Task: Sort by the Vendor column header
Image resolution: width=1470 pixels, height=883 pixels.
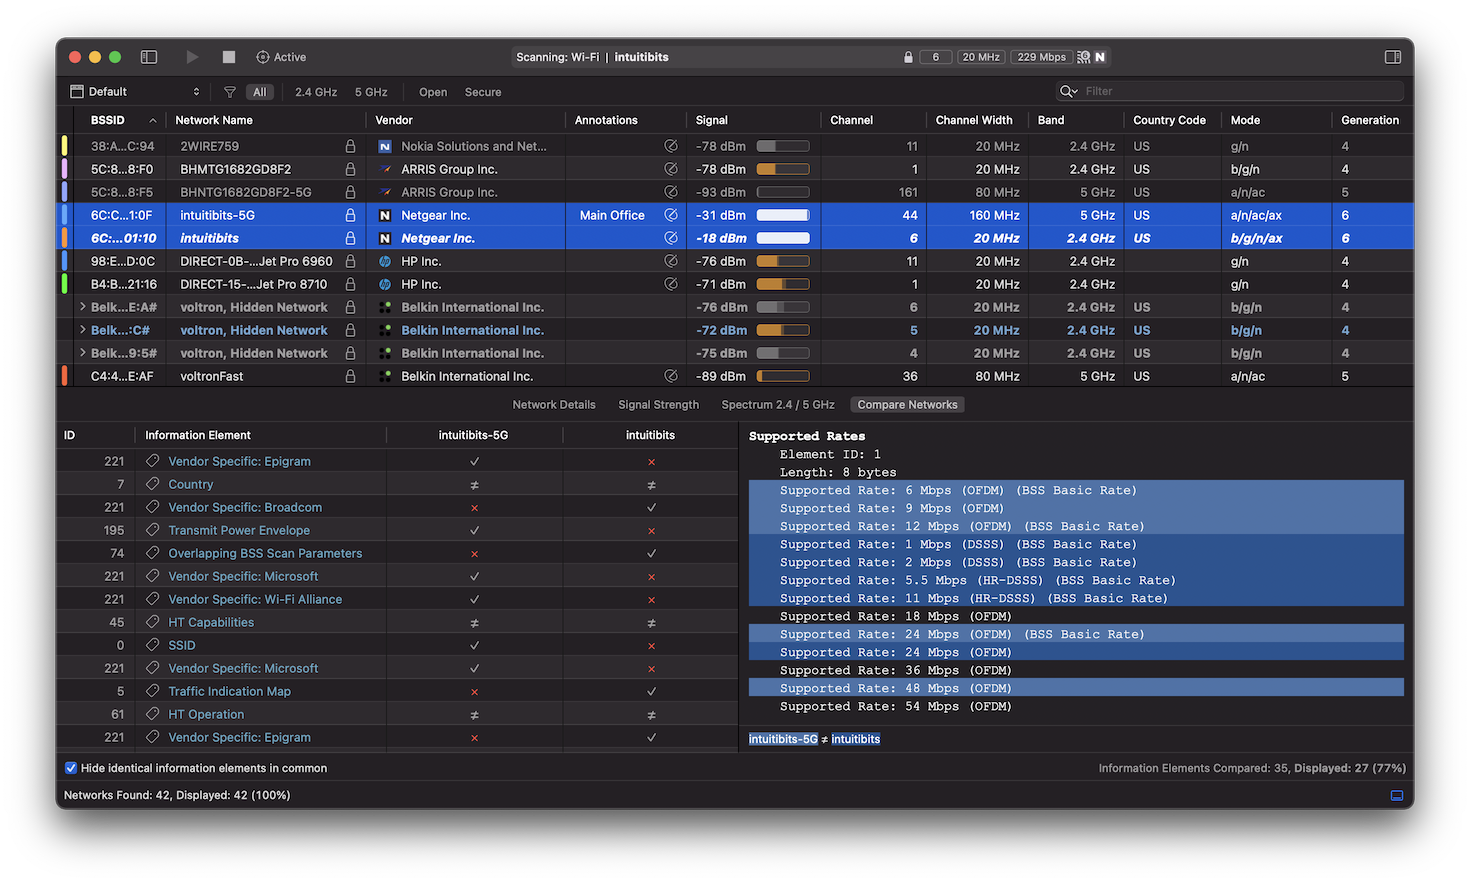Action: pos(466,120)
